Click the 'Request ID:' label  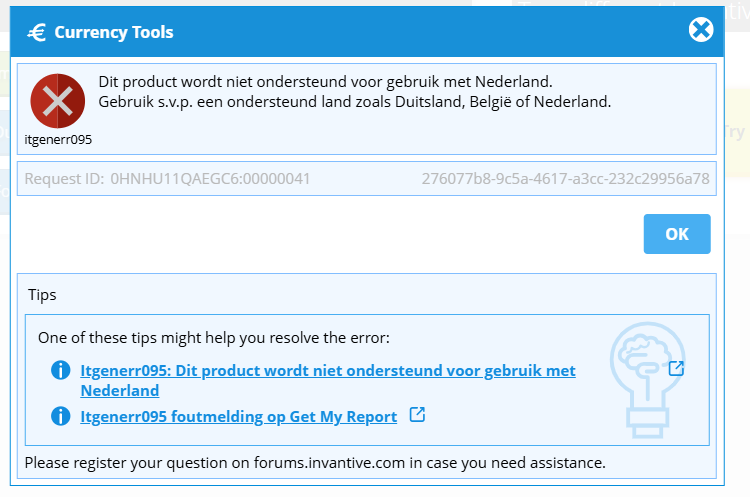pos(64,179)
